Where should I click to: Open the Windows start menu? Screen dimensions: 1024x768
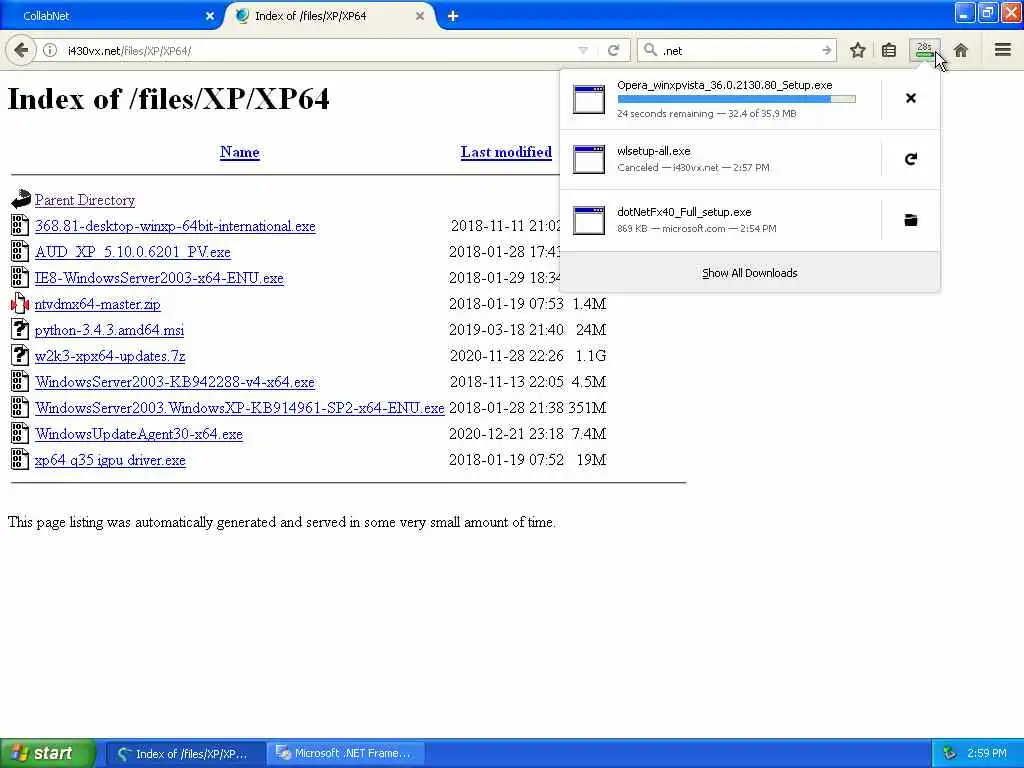47,753
